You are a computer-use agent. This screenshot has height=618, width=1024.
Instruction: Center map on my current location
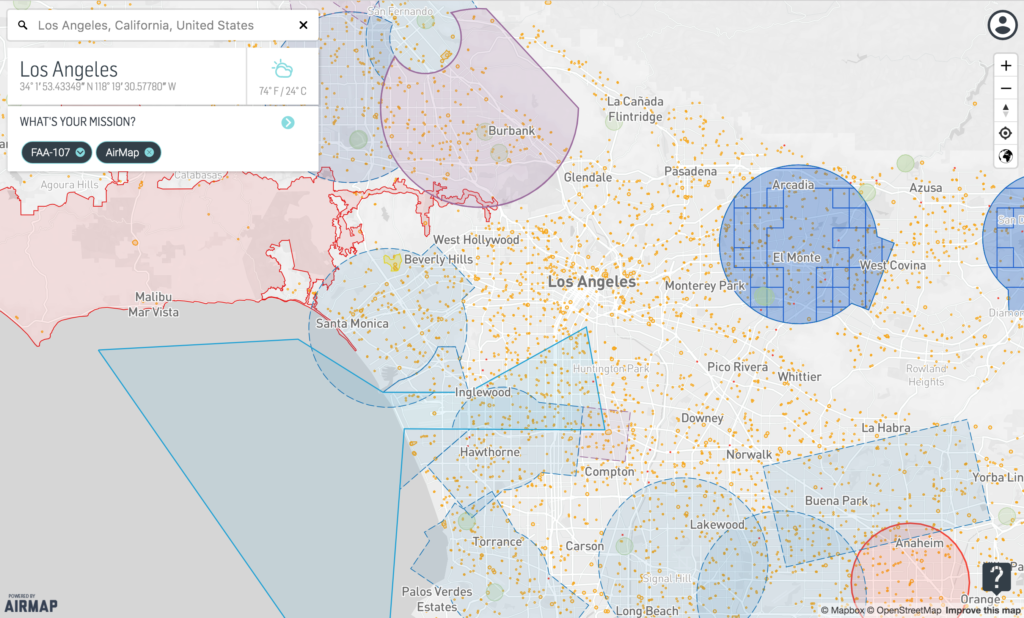pyautogui.click(x=1006, y=133)
